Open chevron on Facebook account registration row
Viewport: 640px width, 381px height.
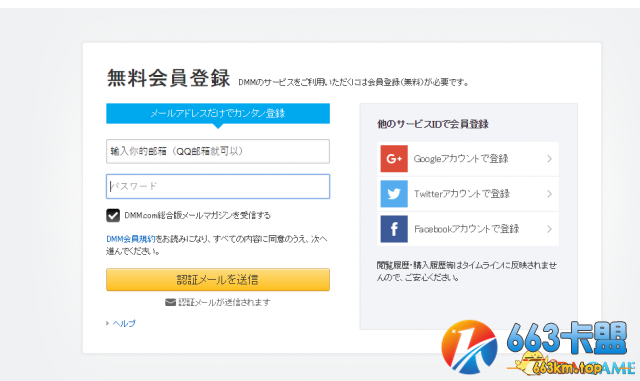click(x=549, y=229)
